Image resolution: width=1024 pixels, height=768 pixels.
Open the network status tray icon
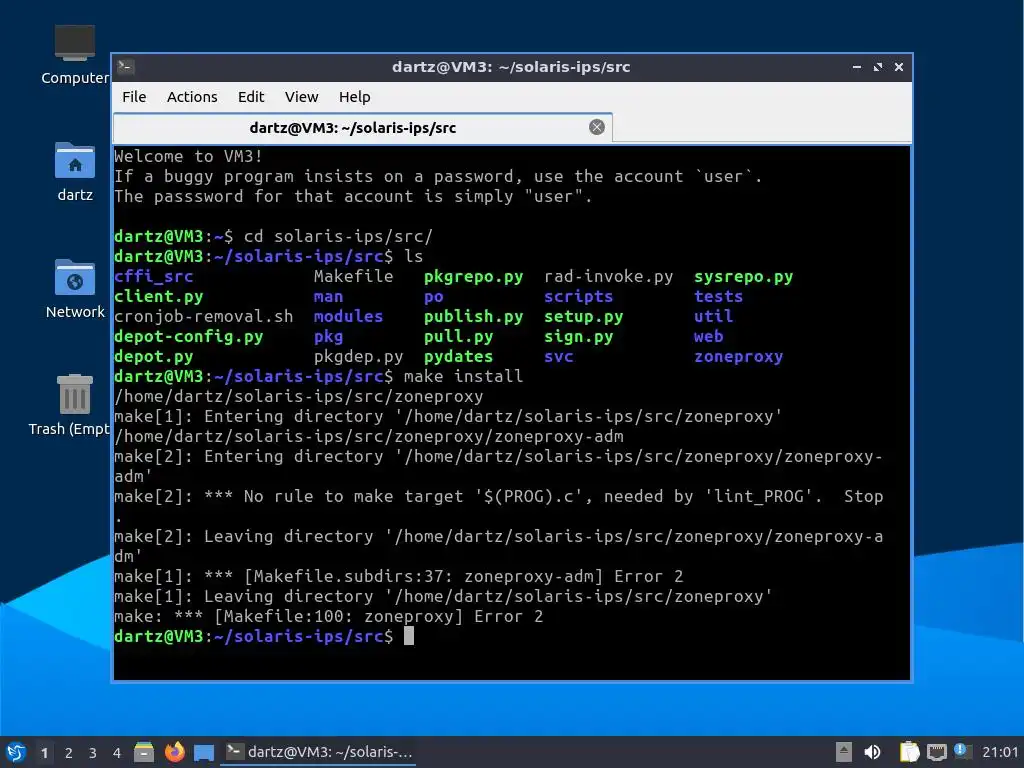[936, 752]
